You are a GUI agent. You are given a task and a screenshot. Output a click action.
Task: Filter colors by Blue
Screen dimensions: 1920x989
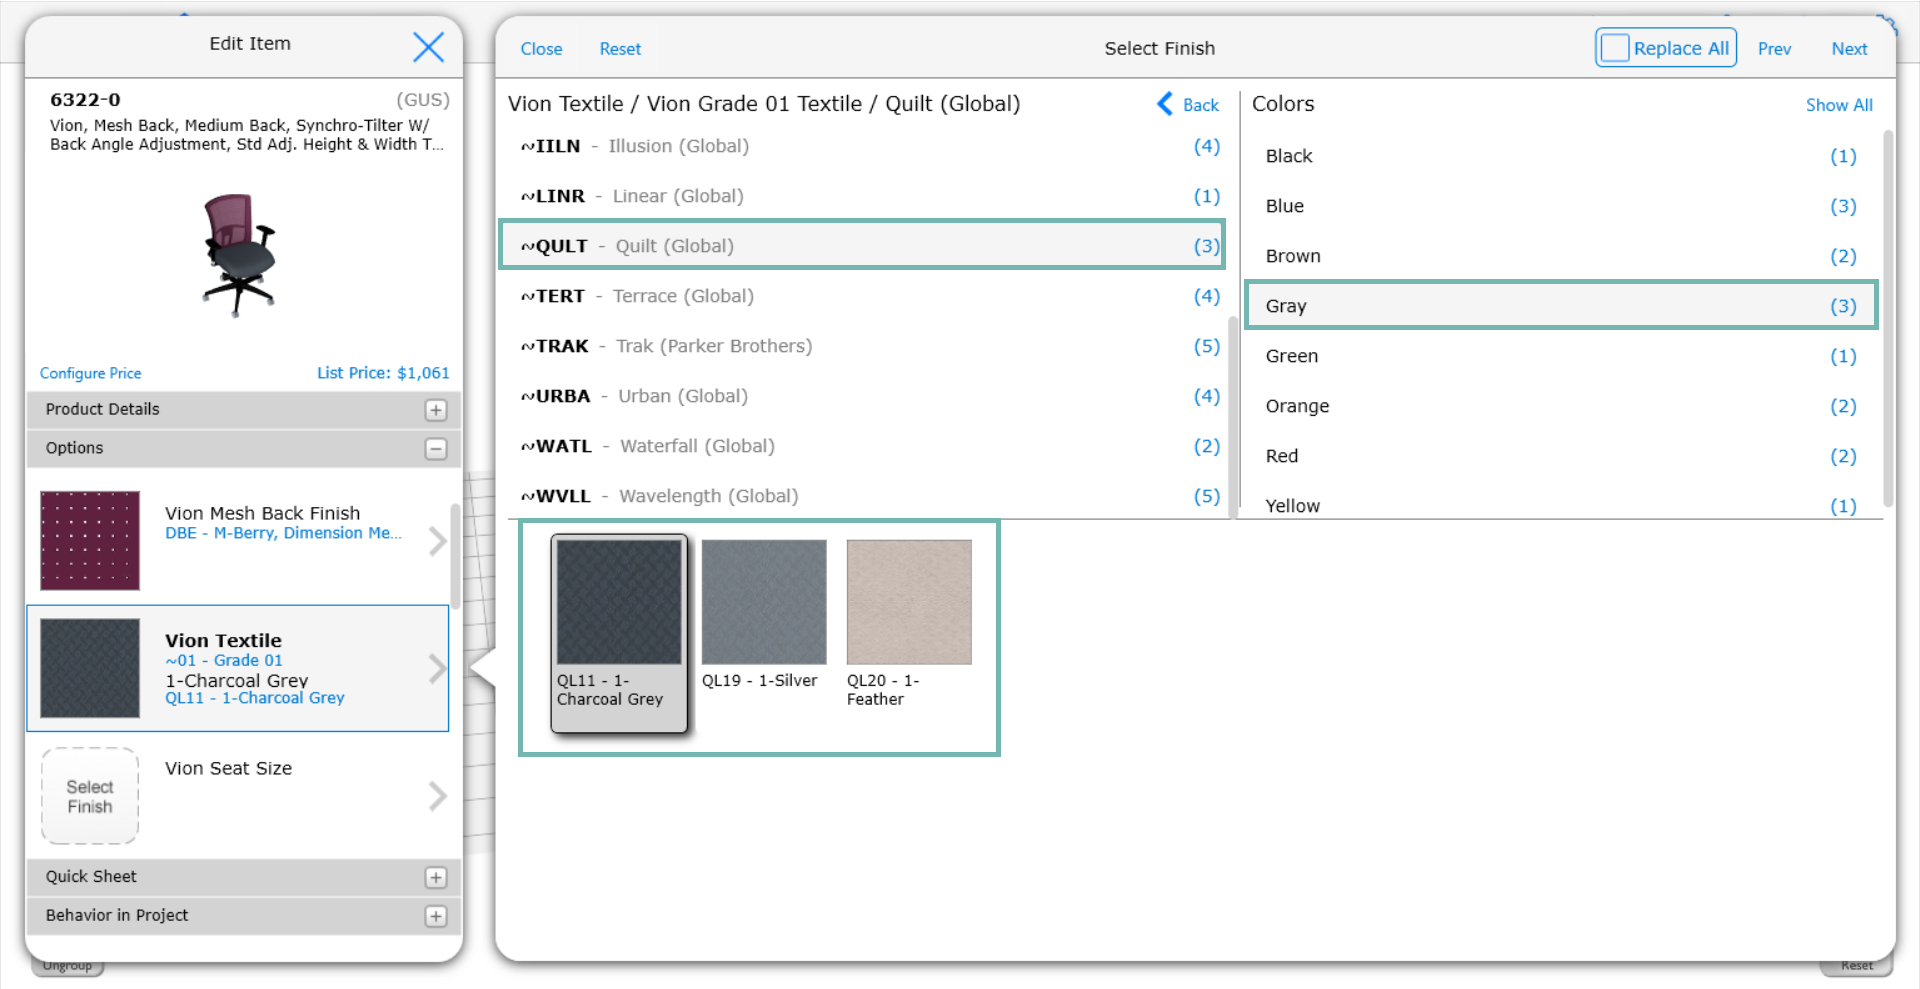[1561, 206]
